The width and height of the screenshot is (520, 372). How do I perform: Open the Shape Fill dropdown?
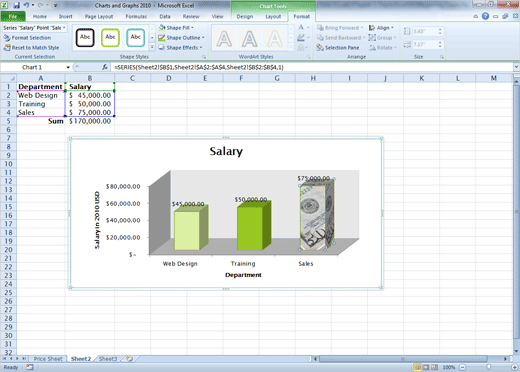click(x=176, y=28)
